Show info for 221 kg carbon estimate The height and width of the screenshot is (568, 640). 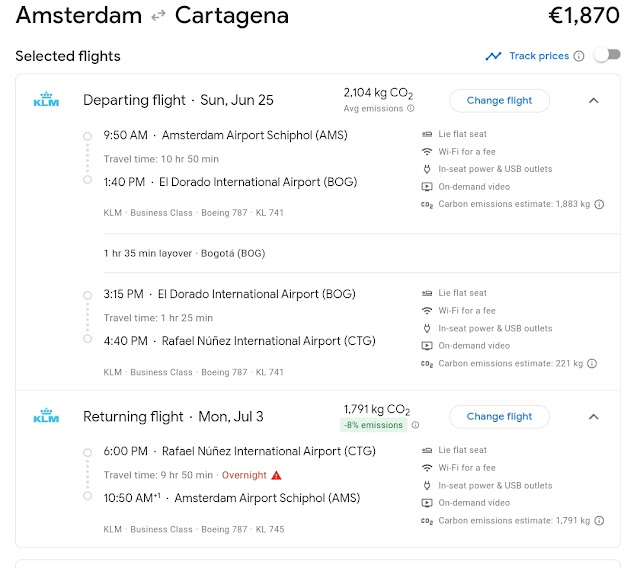tap(598, 364)
